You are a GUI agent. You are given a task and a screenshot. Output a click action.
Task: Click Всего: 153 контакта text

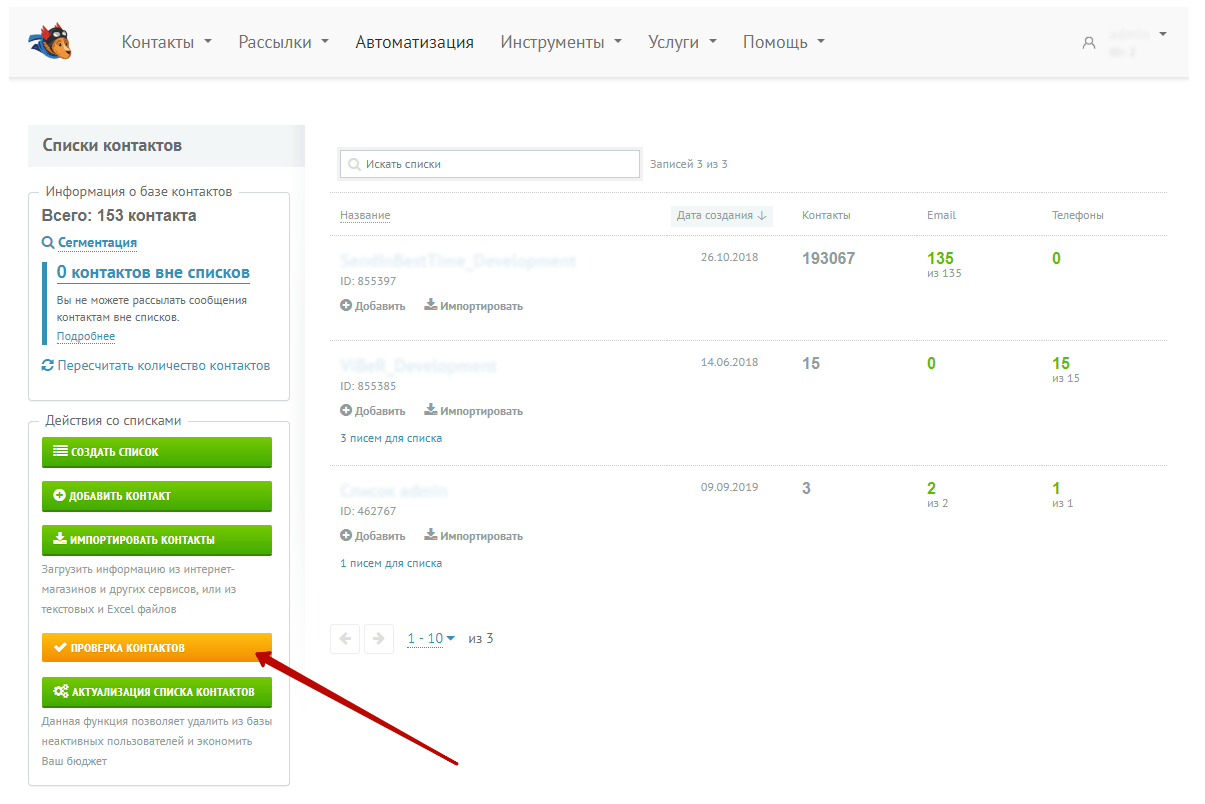click(119, 216)
